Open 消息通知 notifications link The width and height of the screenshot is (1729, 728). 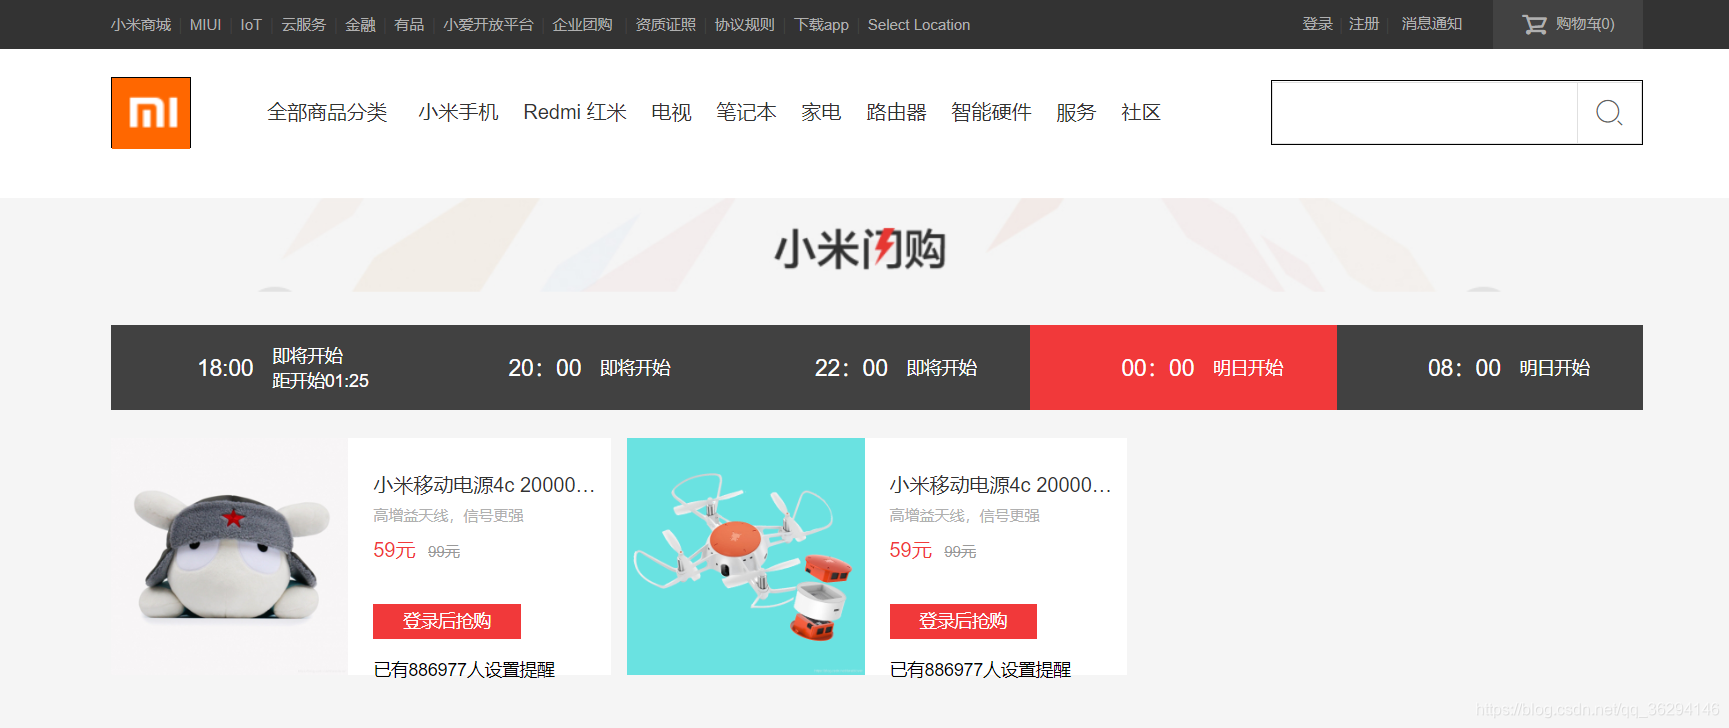pos(1432,23)
